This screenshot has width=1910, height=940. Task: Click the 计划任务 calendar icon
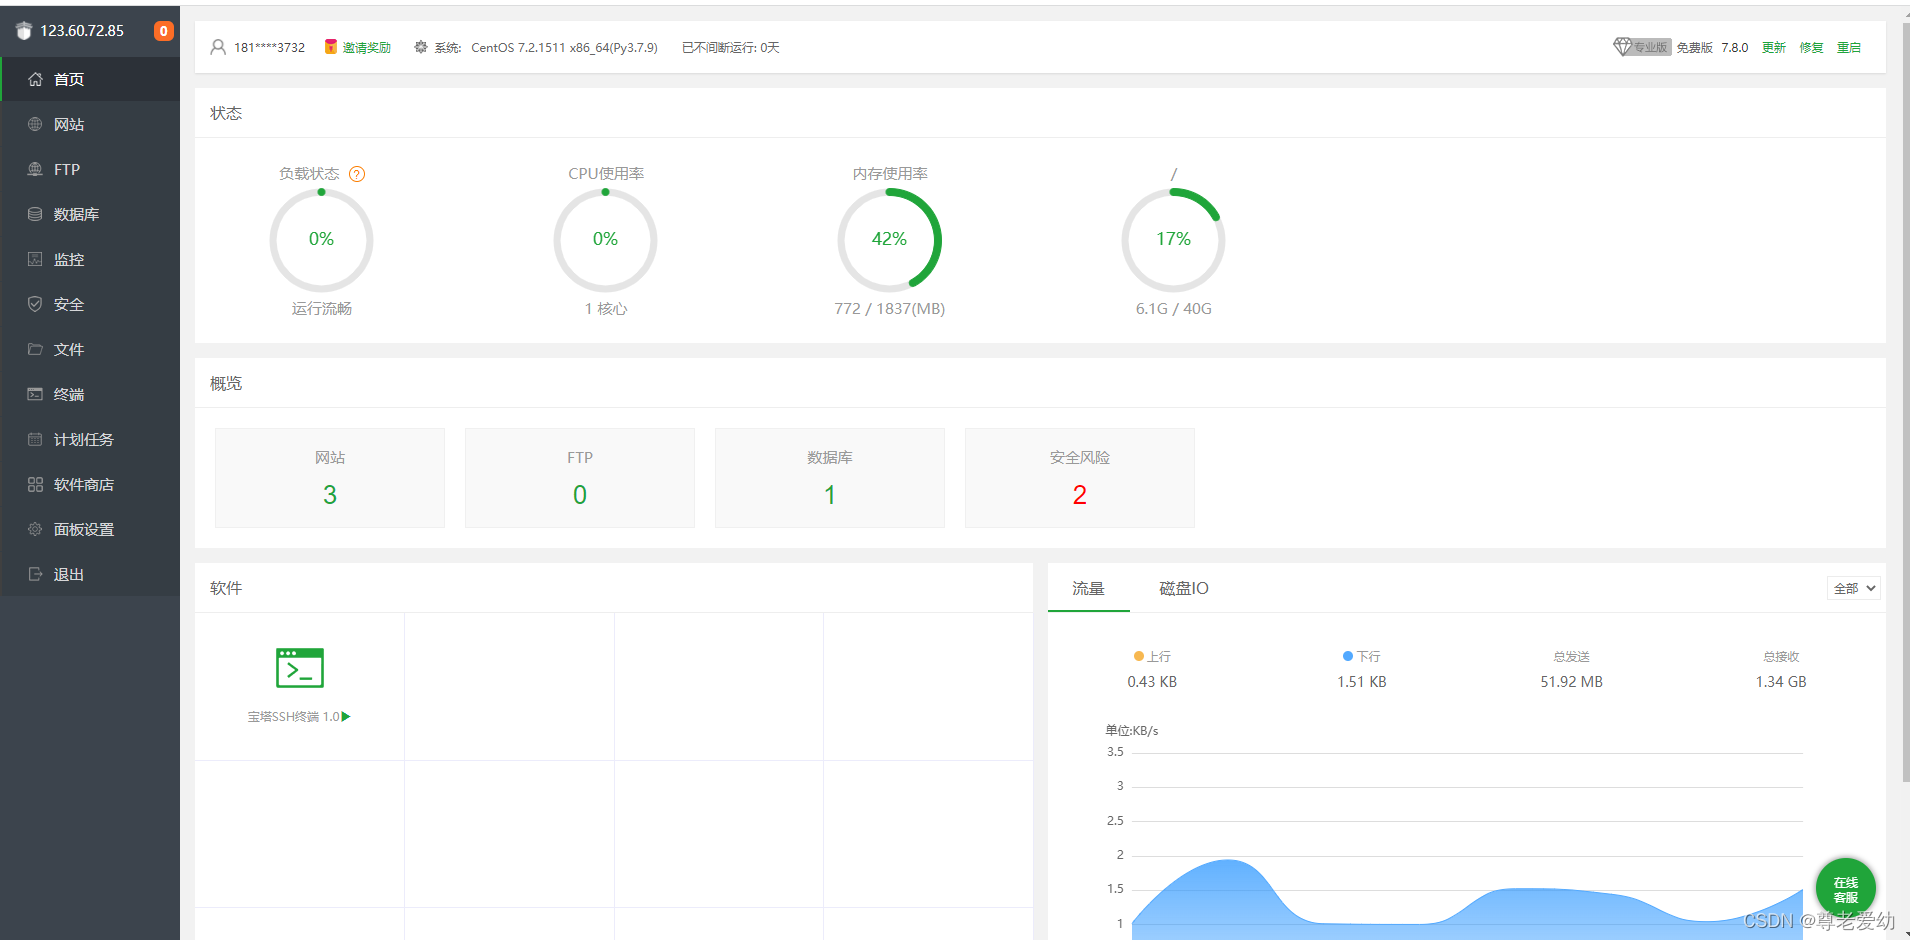(x=35, y=439)
